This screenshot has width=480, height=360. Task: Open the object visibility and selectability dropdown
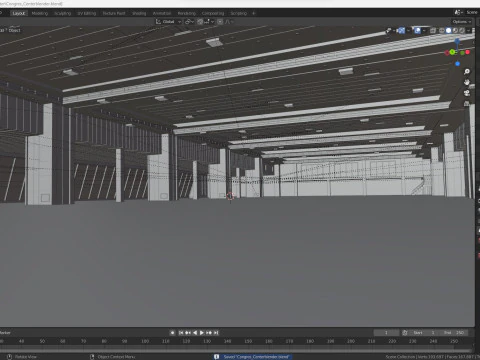390,31
